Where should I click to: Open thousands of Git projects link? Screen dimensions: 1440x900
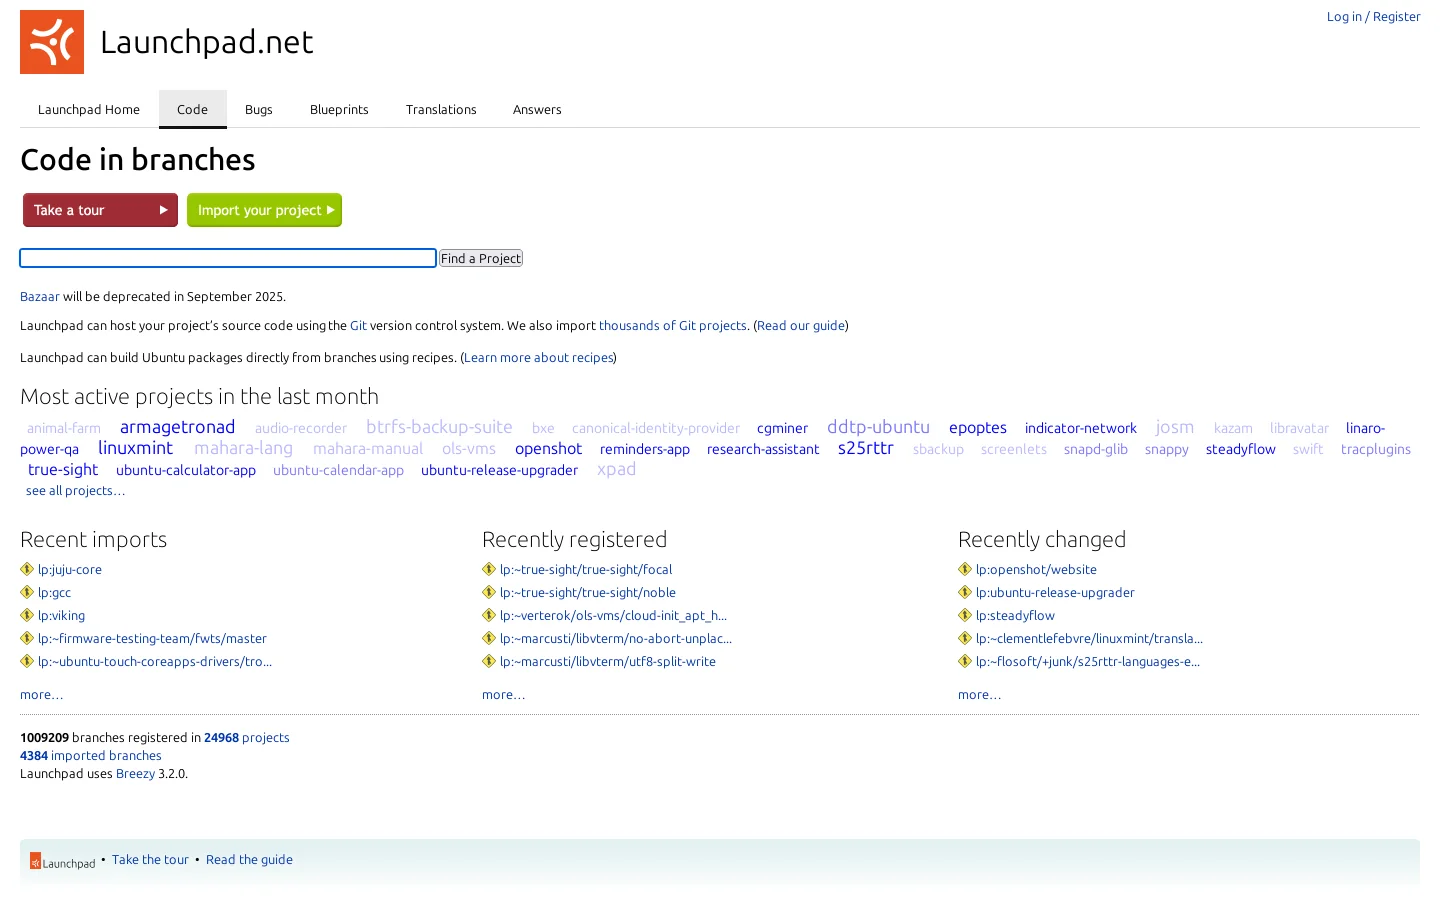[x=672, y=325]
